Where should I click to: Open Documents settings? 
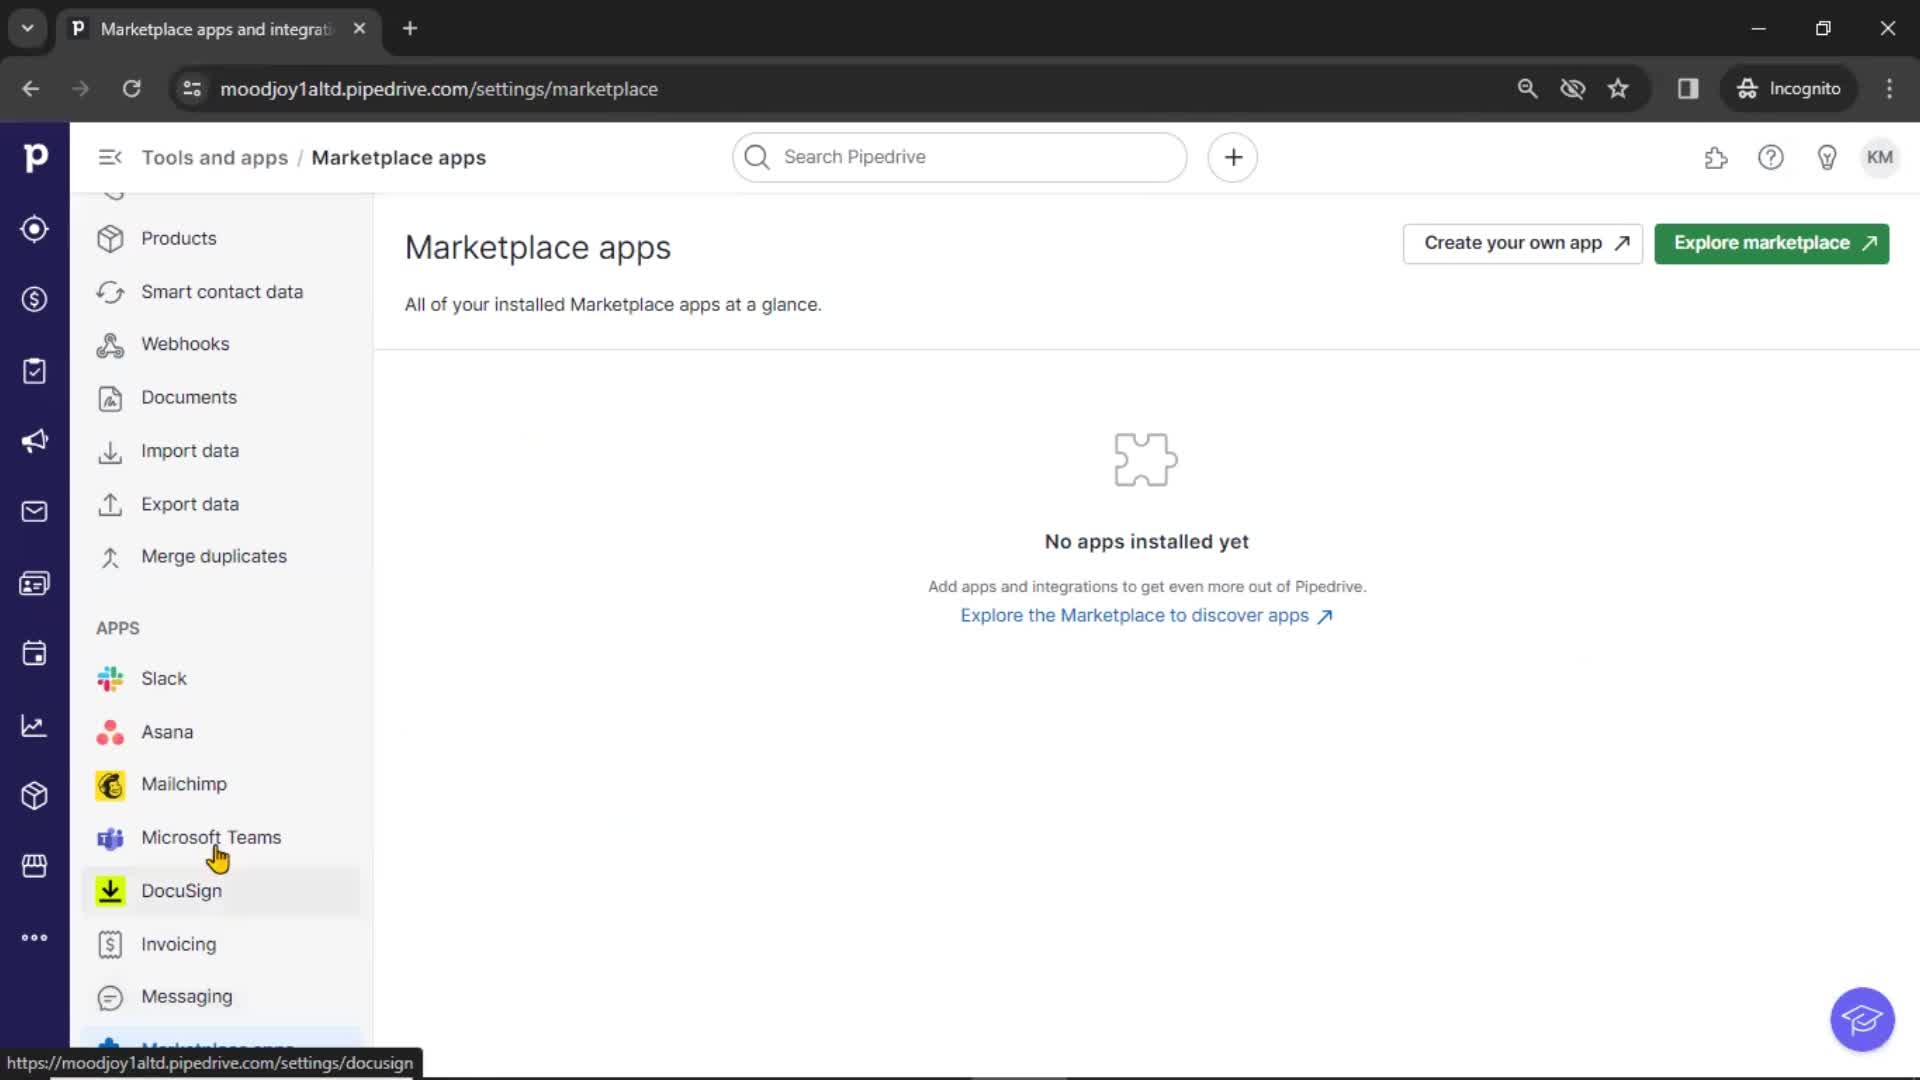(221, 398)
